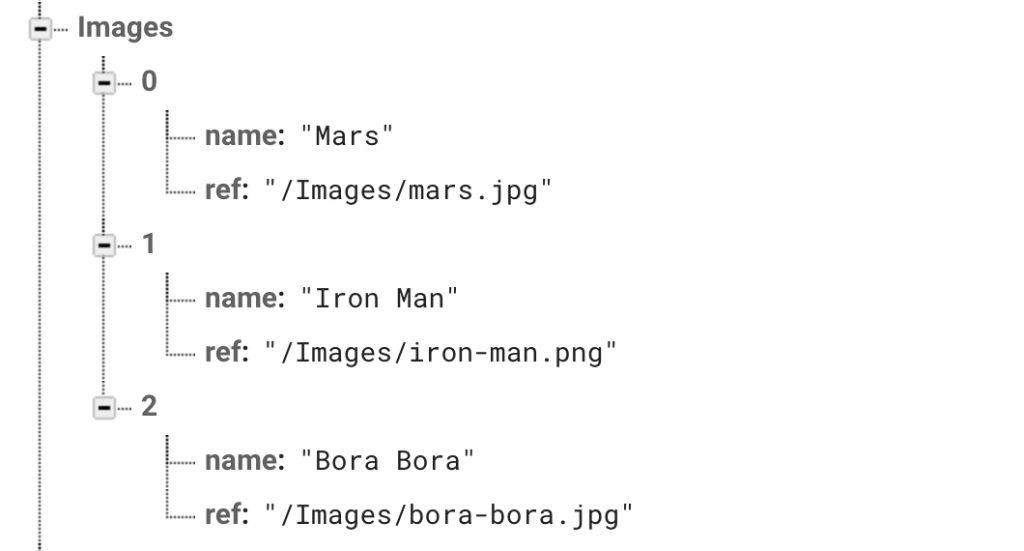Collapse node 2 with minus icon
This screenshot has width=1024, height=551.
coord(104,408)
